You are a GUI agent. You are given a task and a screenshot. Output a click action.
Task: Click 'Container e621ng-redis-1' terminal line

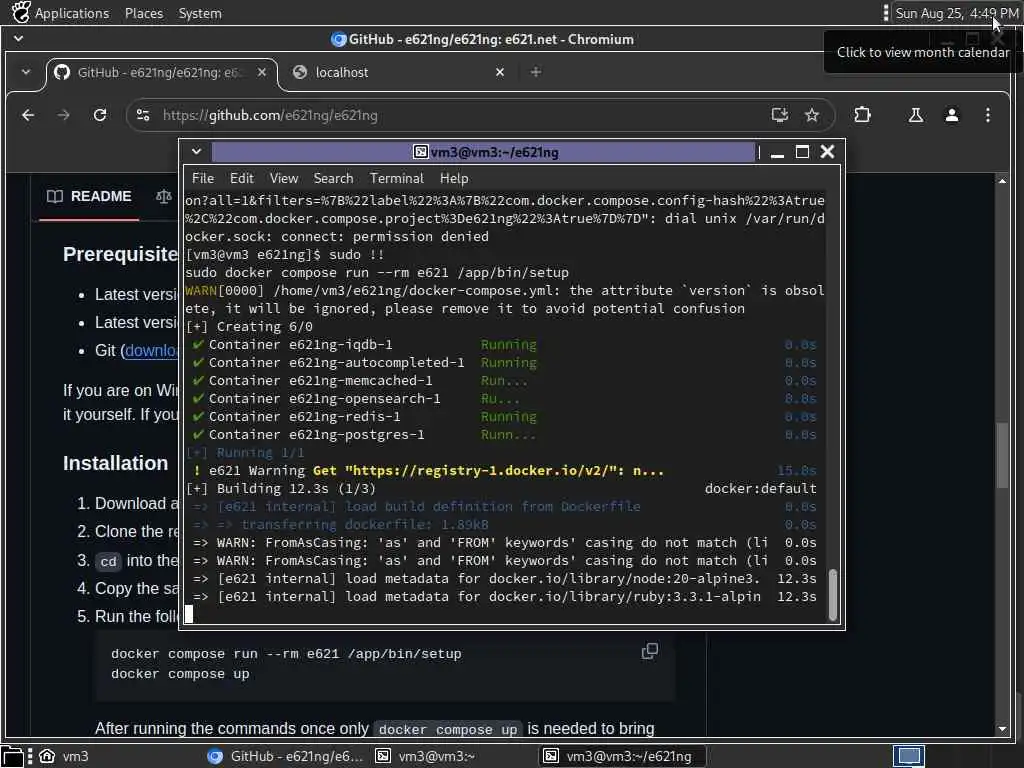[x=304, y=417]
